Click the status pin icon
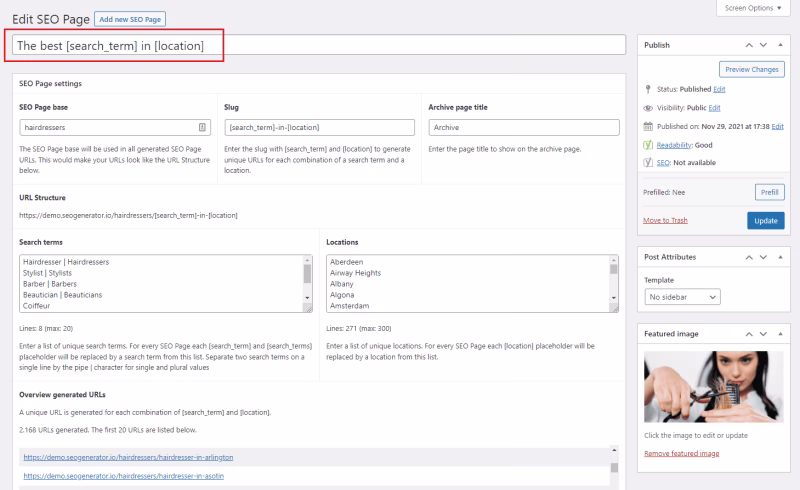Viewport: 800px width, 490px height. (x=648, y=89)
